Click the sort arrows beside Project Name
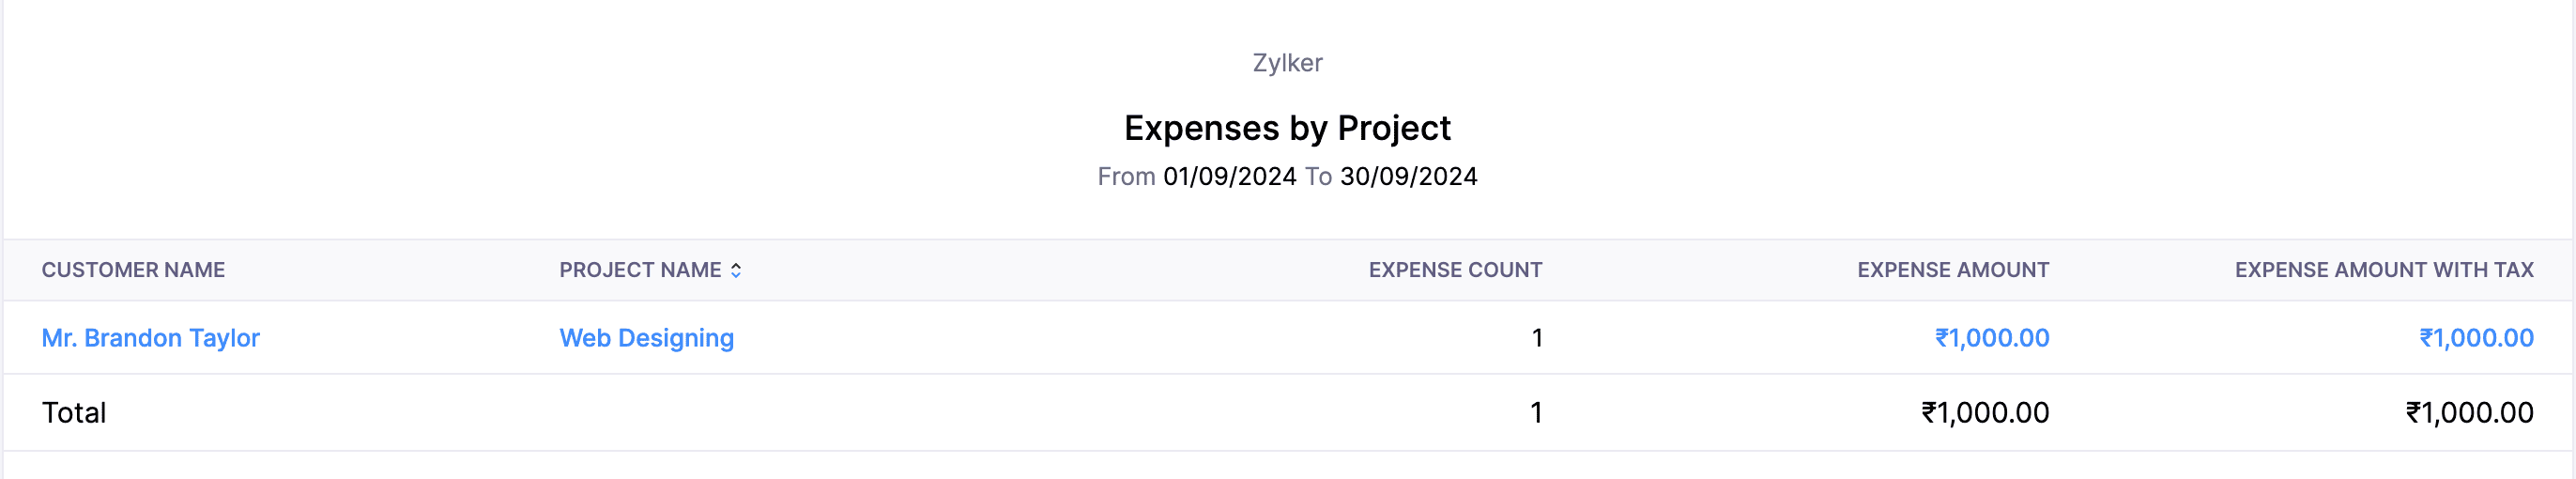2576x479 pixels. pos(736,270)
